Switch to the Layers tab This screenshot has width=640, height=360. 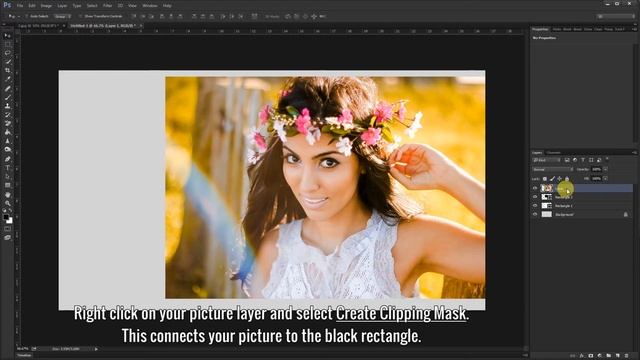click(537, 153)
